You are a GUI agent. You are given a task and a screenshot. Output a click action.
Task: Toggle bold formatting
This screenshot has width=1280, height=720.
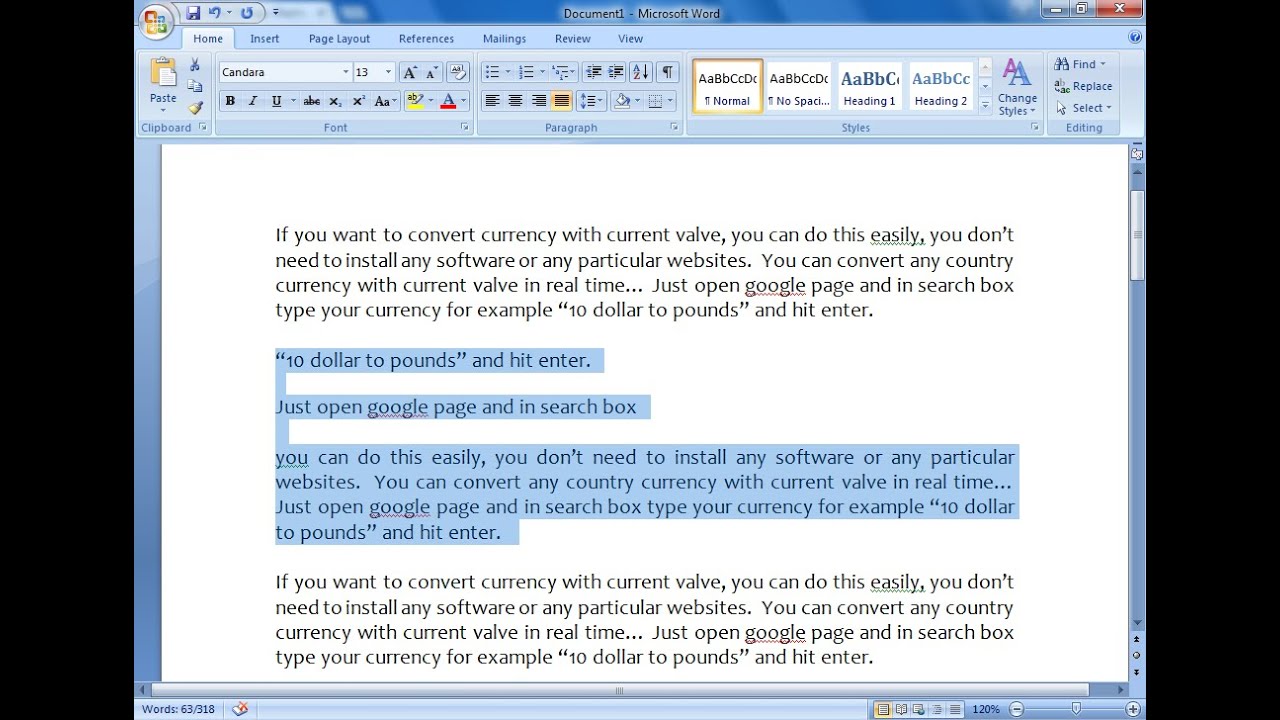tap(230, 101)
